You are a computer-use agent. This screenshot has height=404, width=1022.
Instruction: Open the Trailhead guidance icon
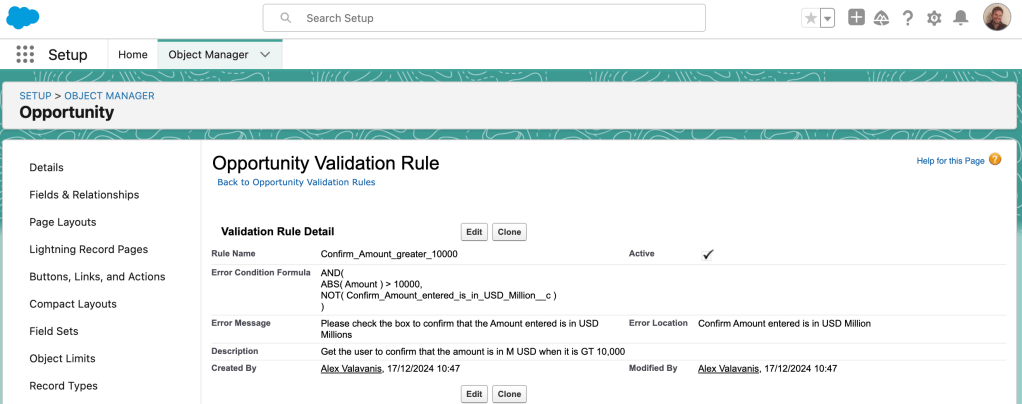(881, 18)
